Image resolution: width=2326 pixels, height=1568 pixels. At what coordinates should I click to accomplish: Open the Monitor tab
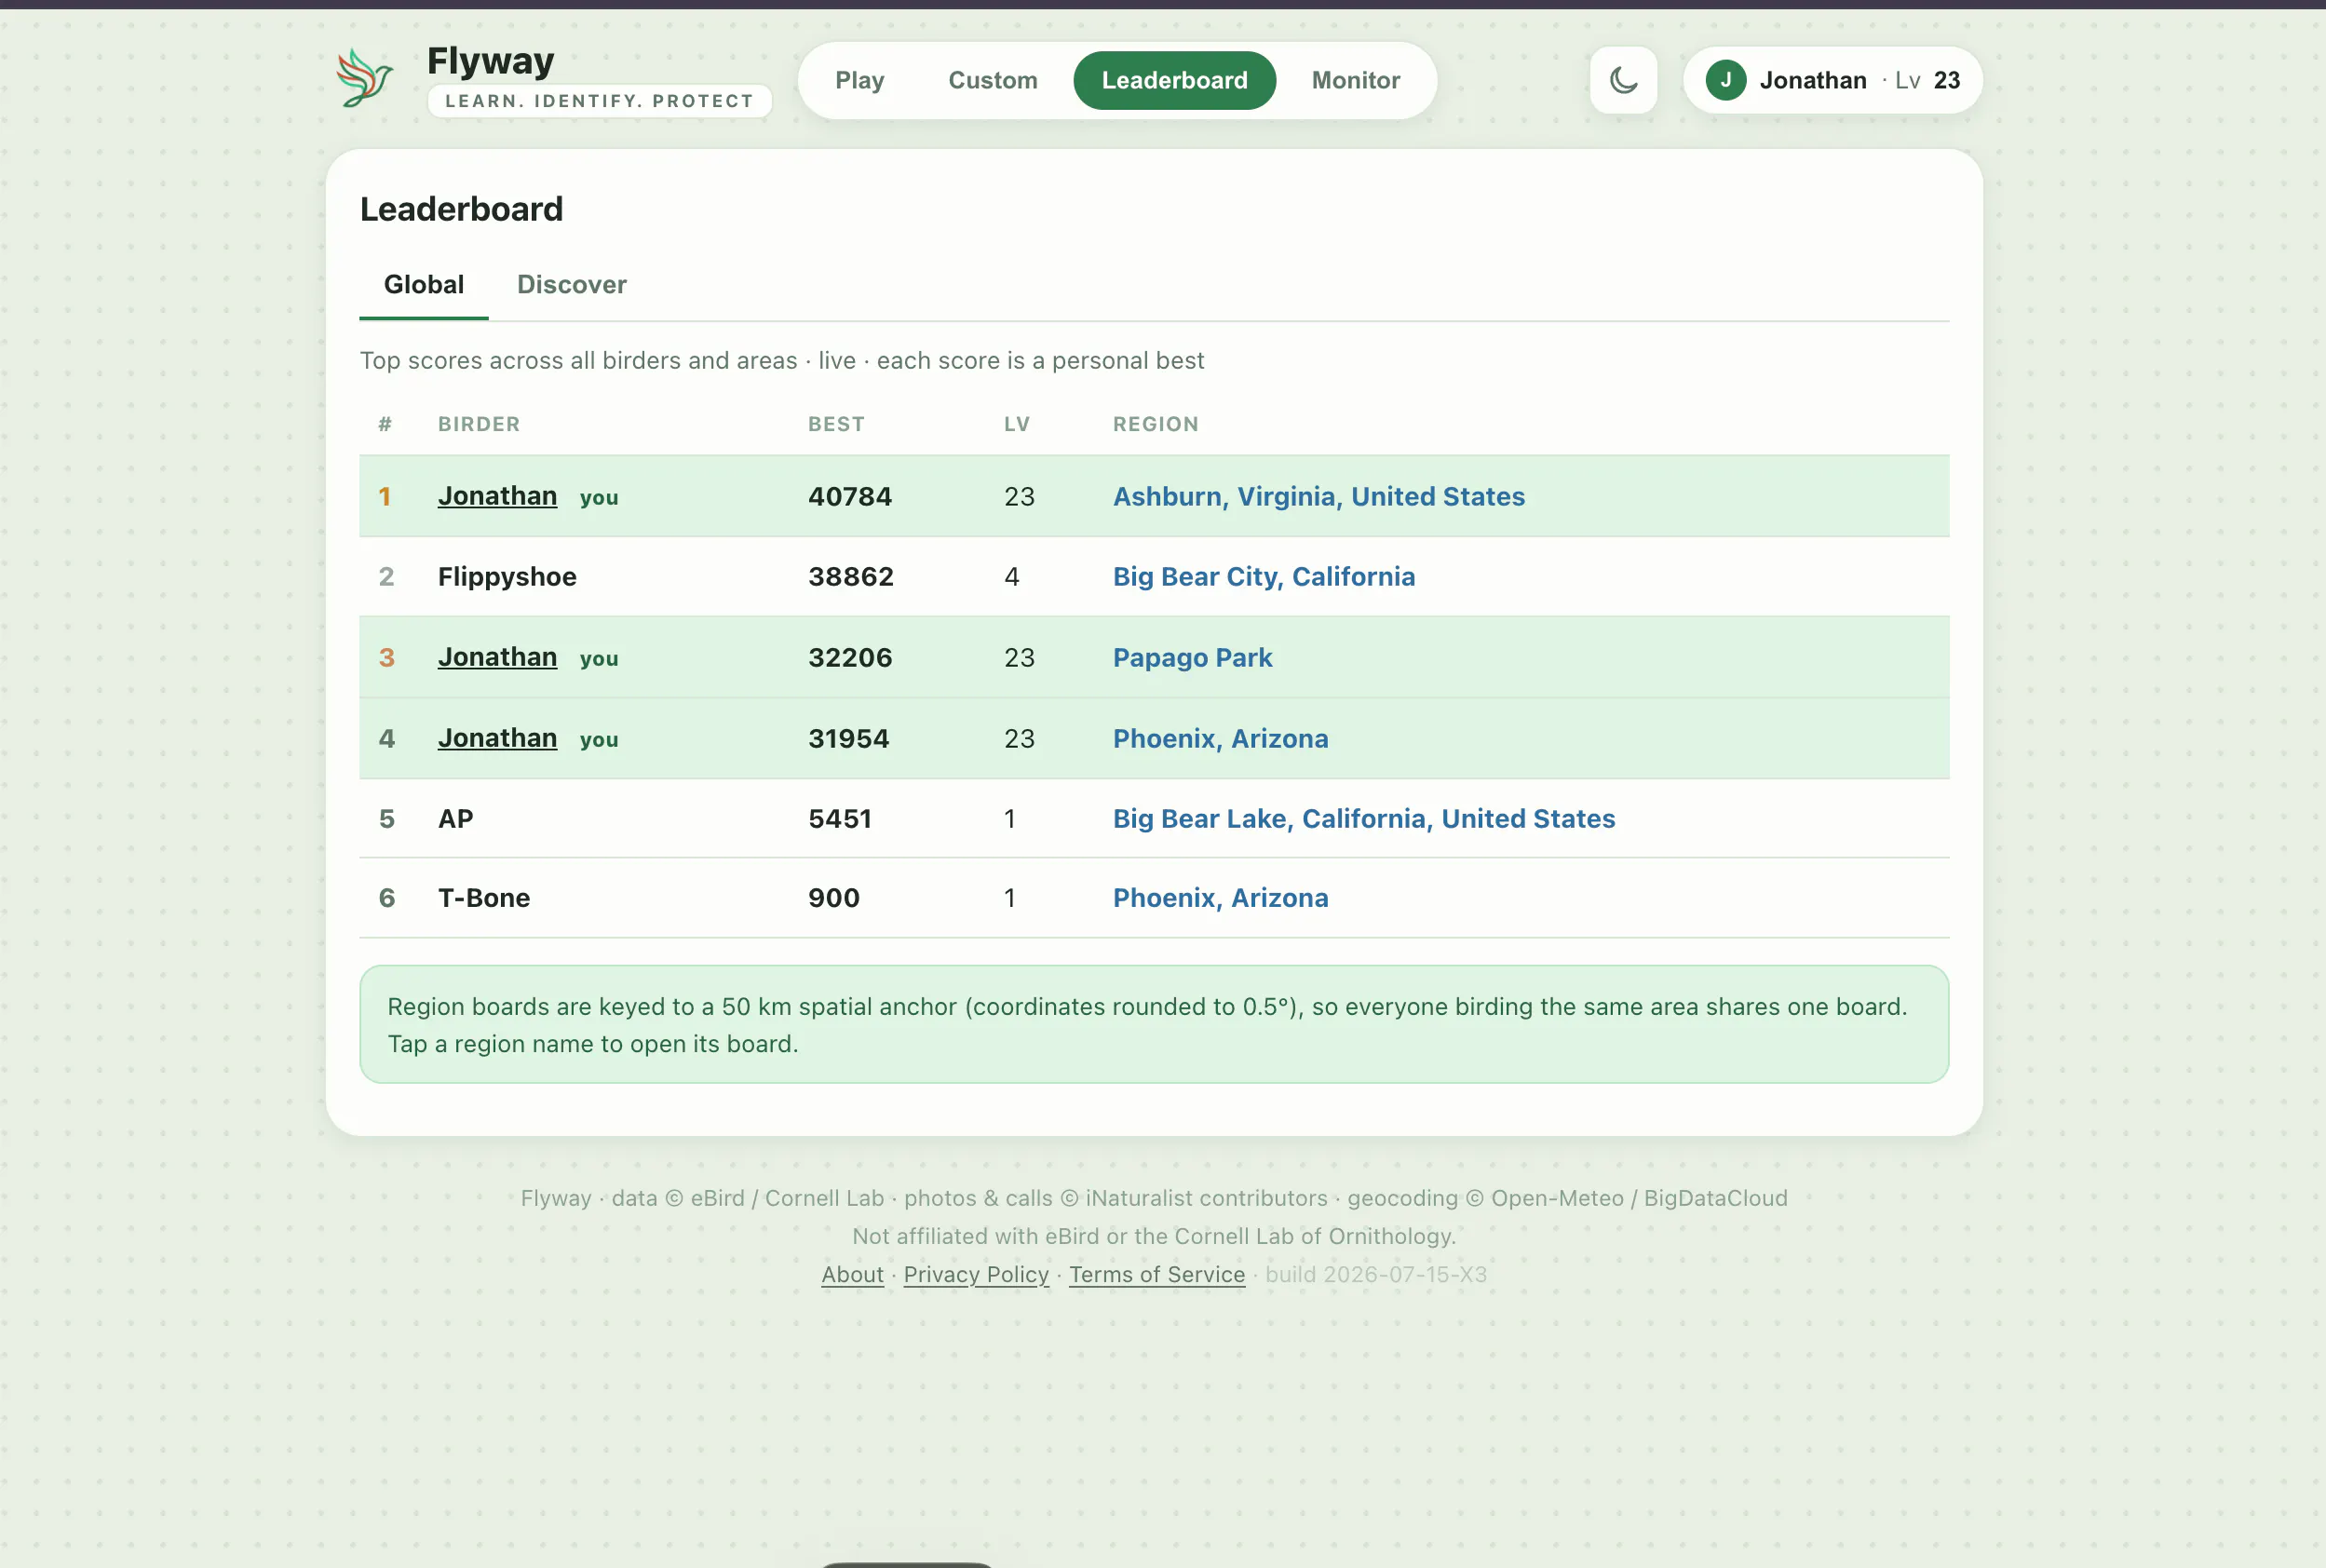1355,80
